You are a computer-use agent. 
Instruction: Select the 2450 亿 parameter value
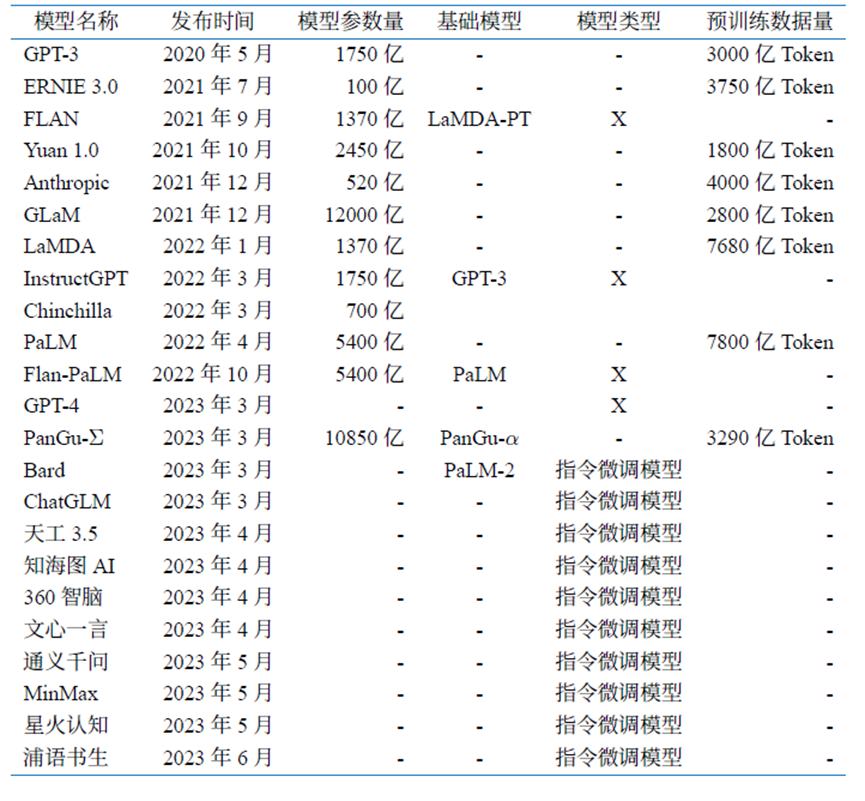[370, 150]
